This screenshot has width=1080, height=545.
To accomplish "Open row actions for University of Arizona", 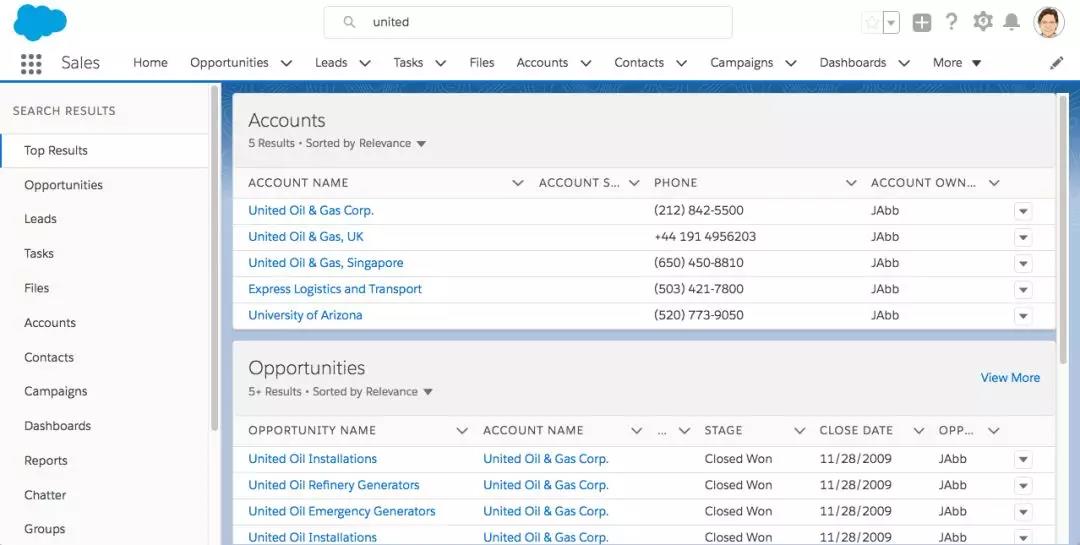I will click(x=1022, y=316).
